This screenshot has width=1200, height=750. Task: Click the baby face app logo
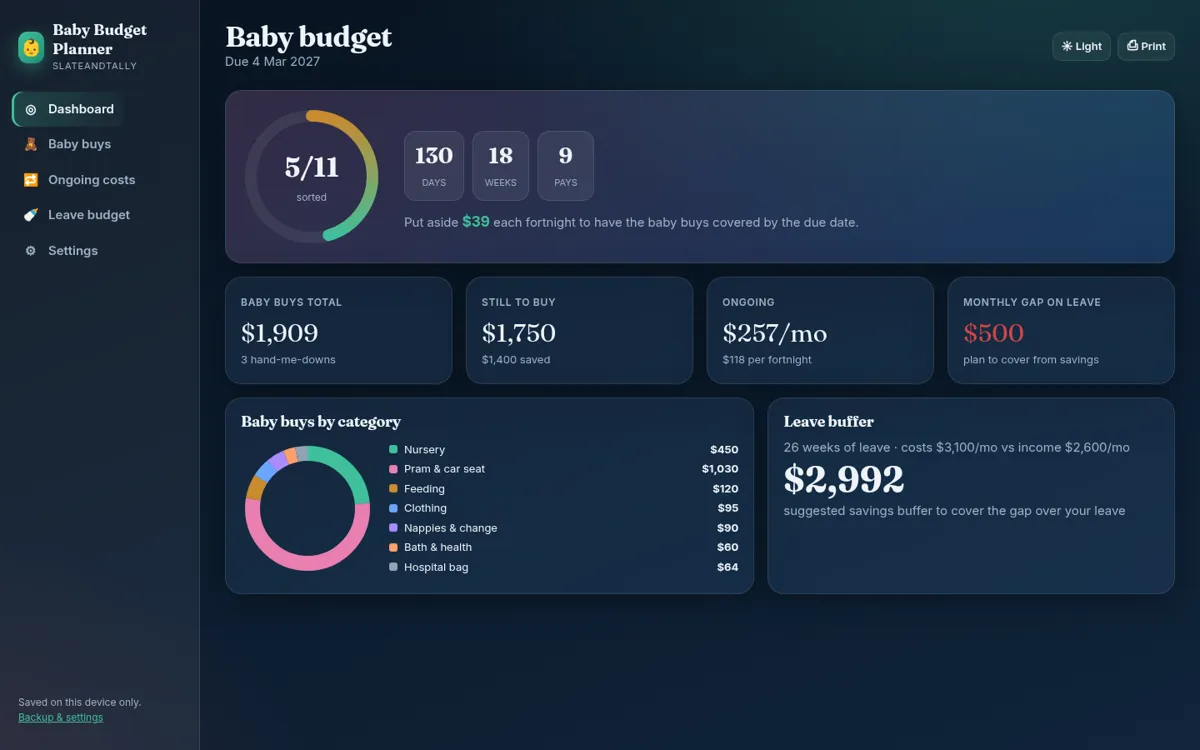[x=31, y=47]
